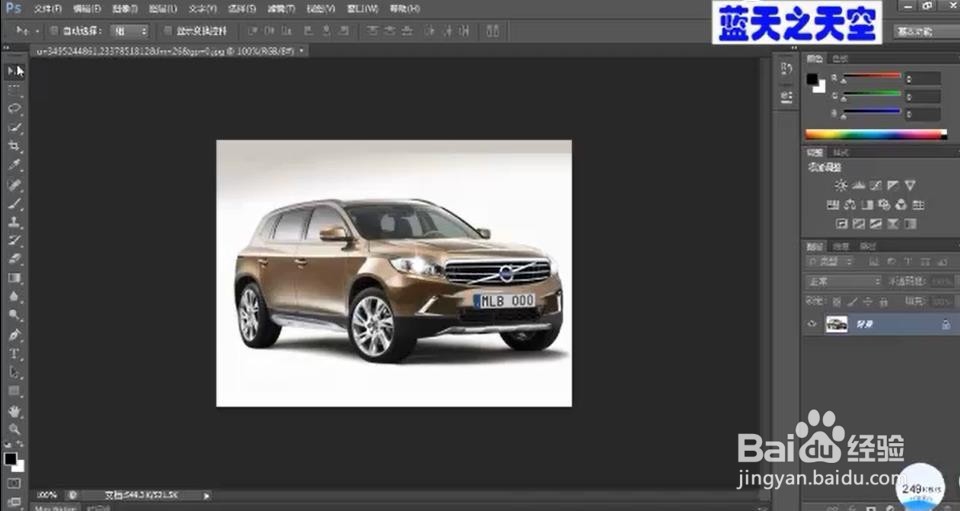Click the red channel slider in Color panel
The image size is (960, 511).
pos(871,76)
